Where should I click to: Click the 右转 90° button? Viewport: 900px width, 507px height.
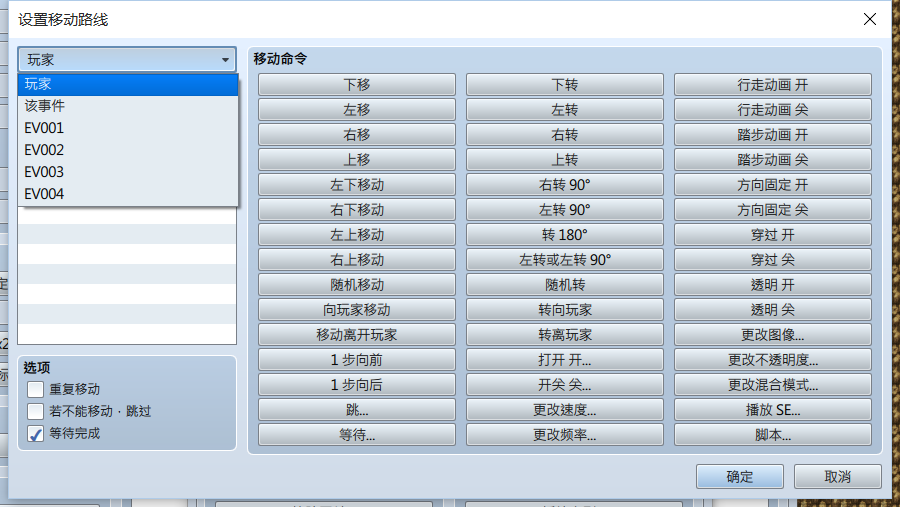(565, 184)
